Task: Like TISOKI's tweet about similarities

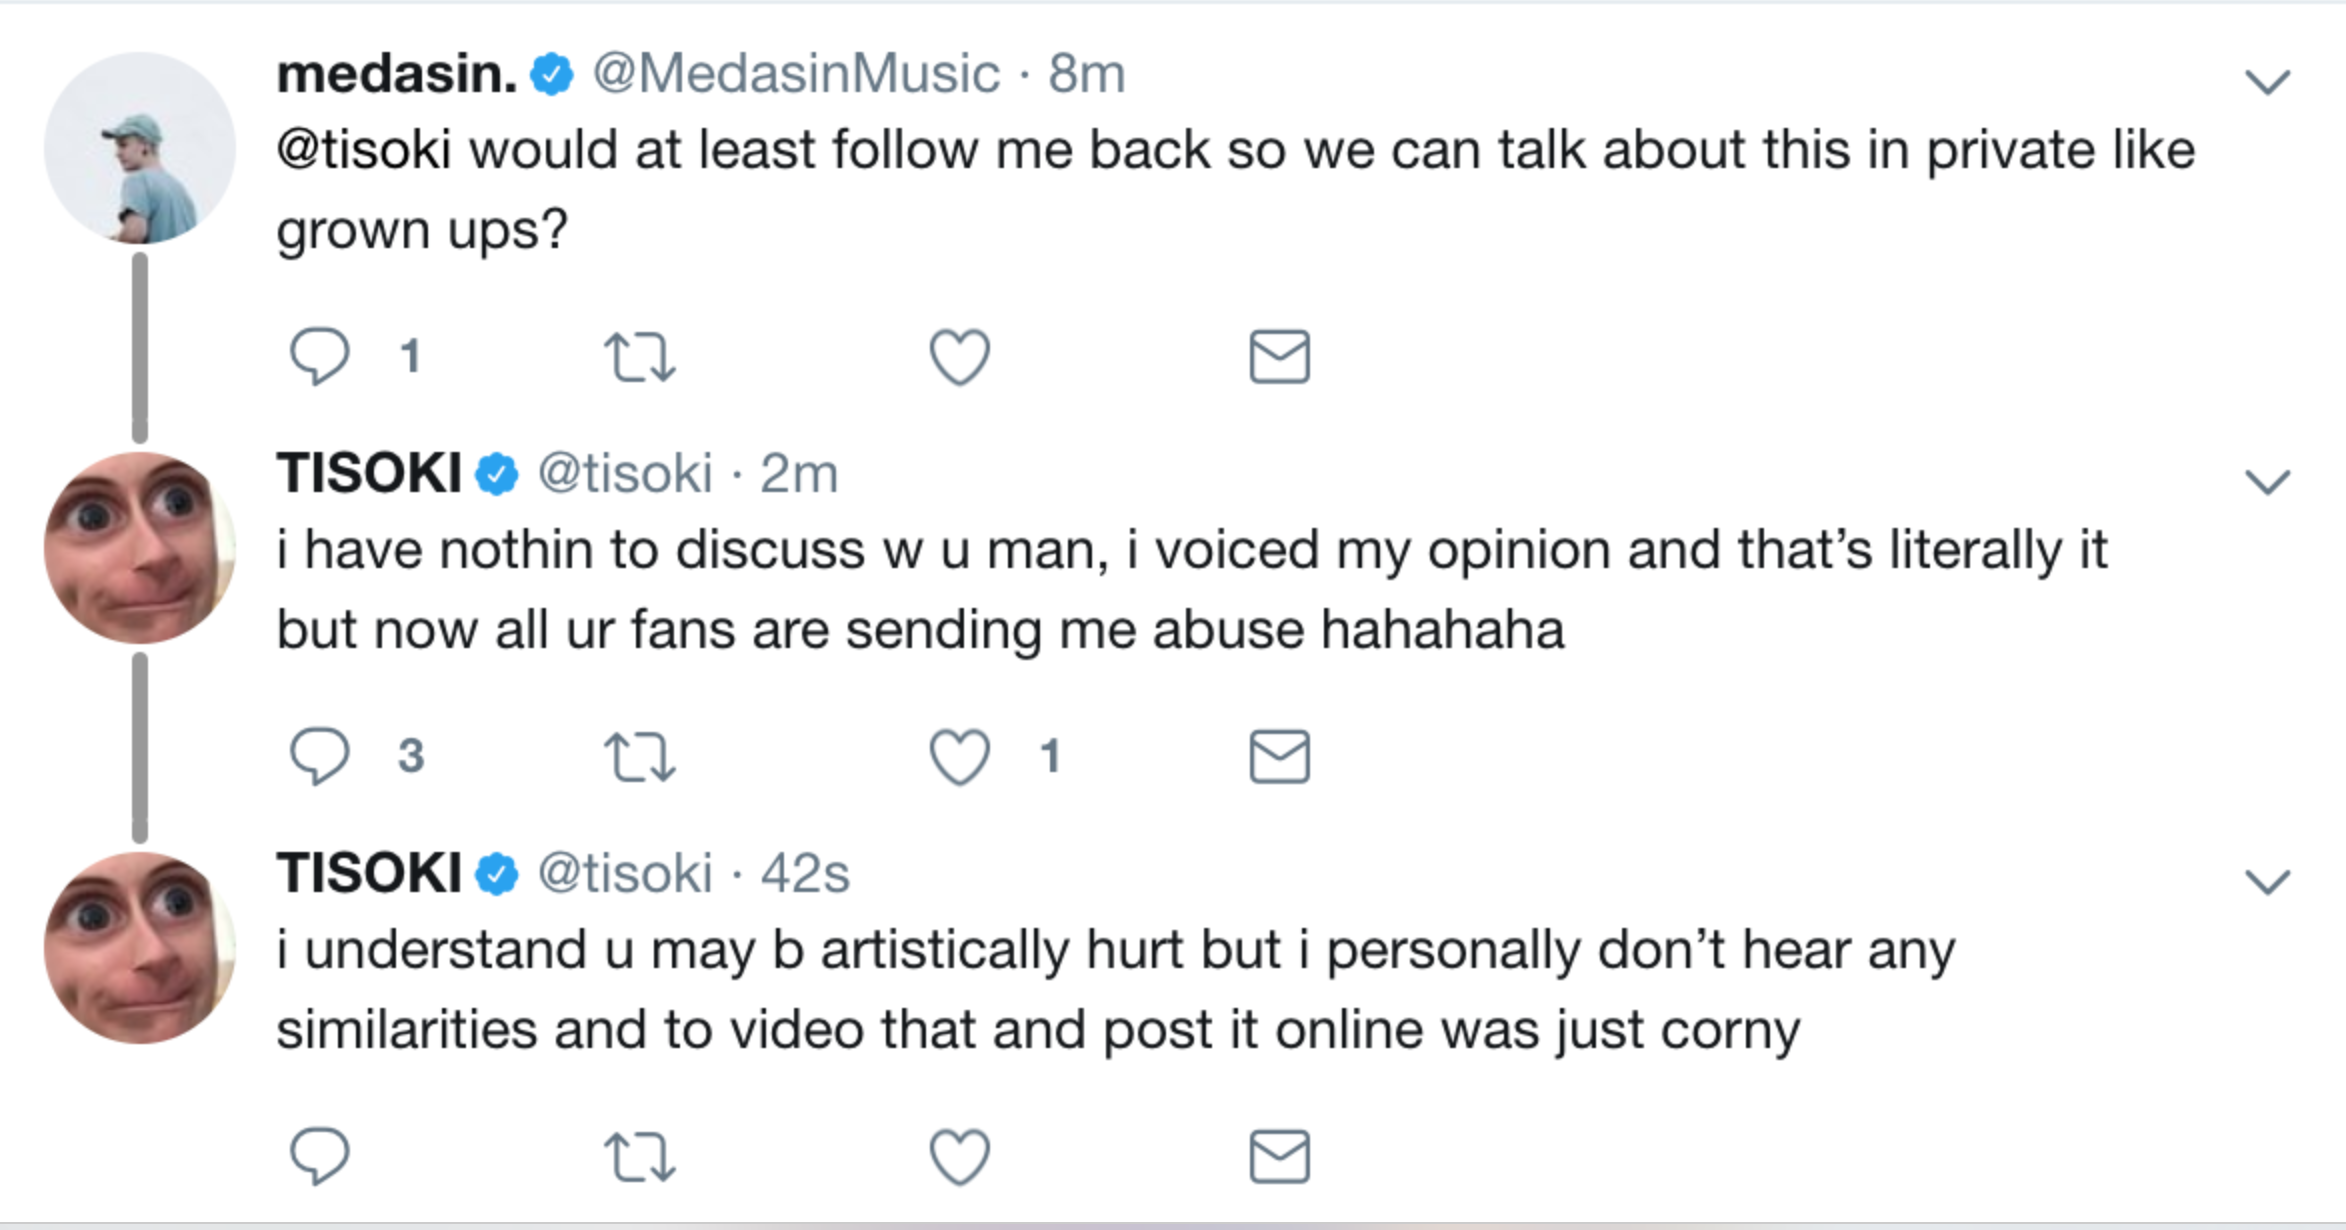Action: pos(960,1156)
